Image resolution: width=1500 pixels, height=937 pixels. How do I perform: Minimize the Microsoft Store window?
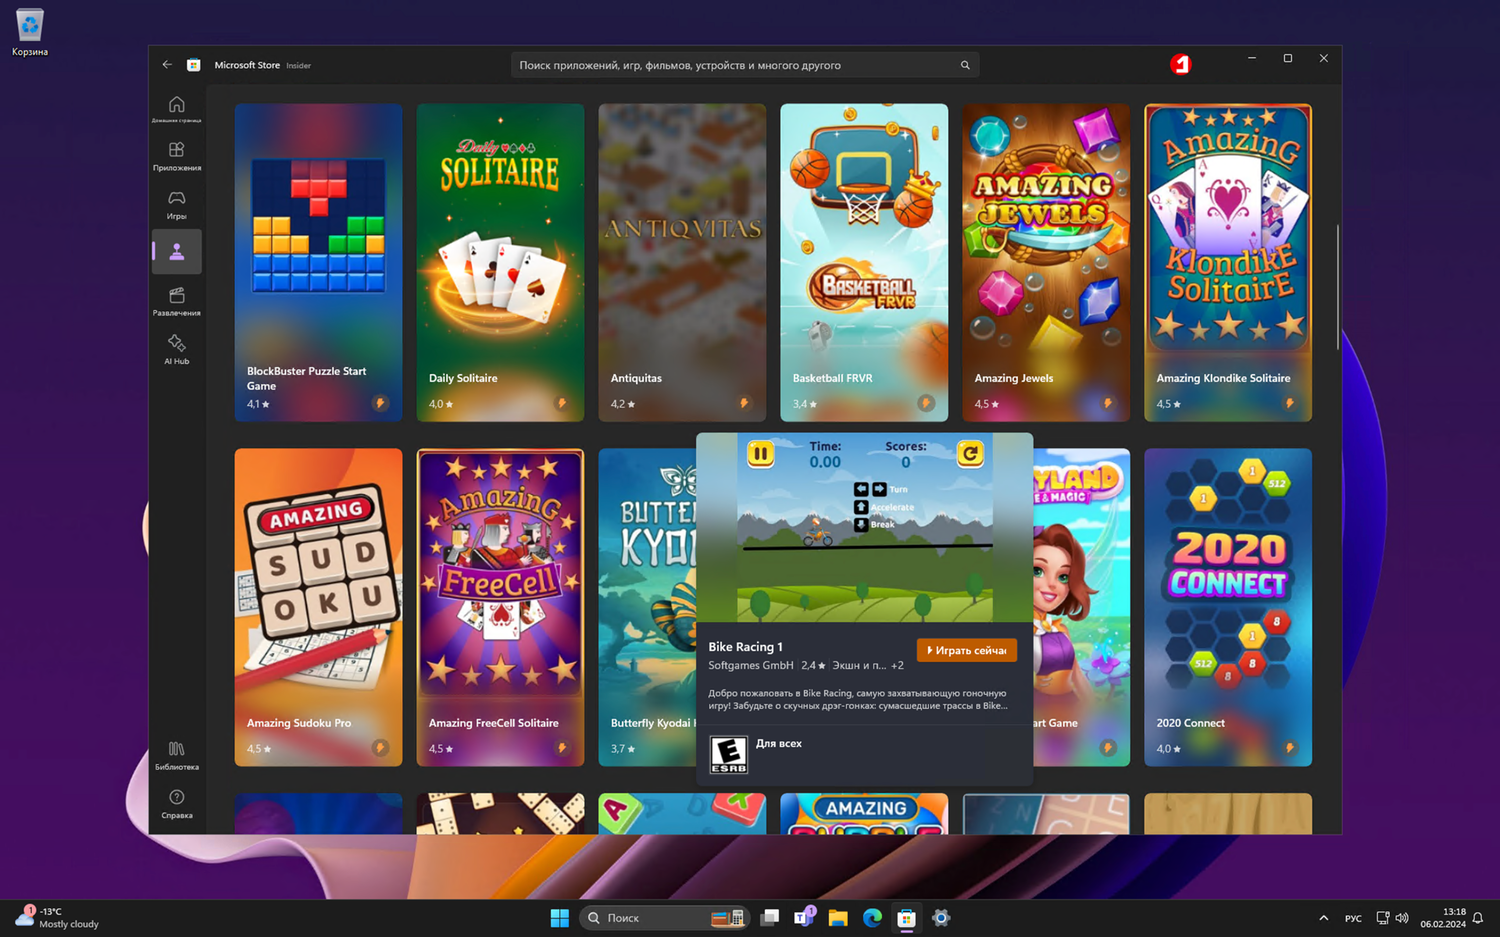click(1251, 59)
